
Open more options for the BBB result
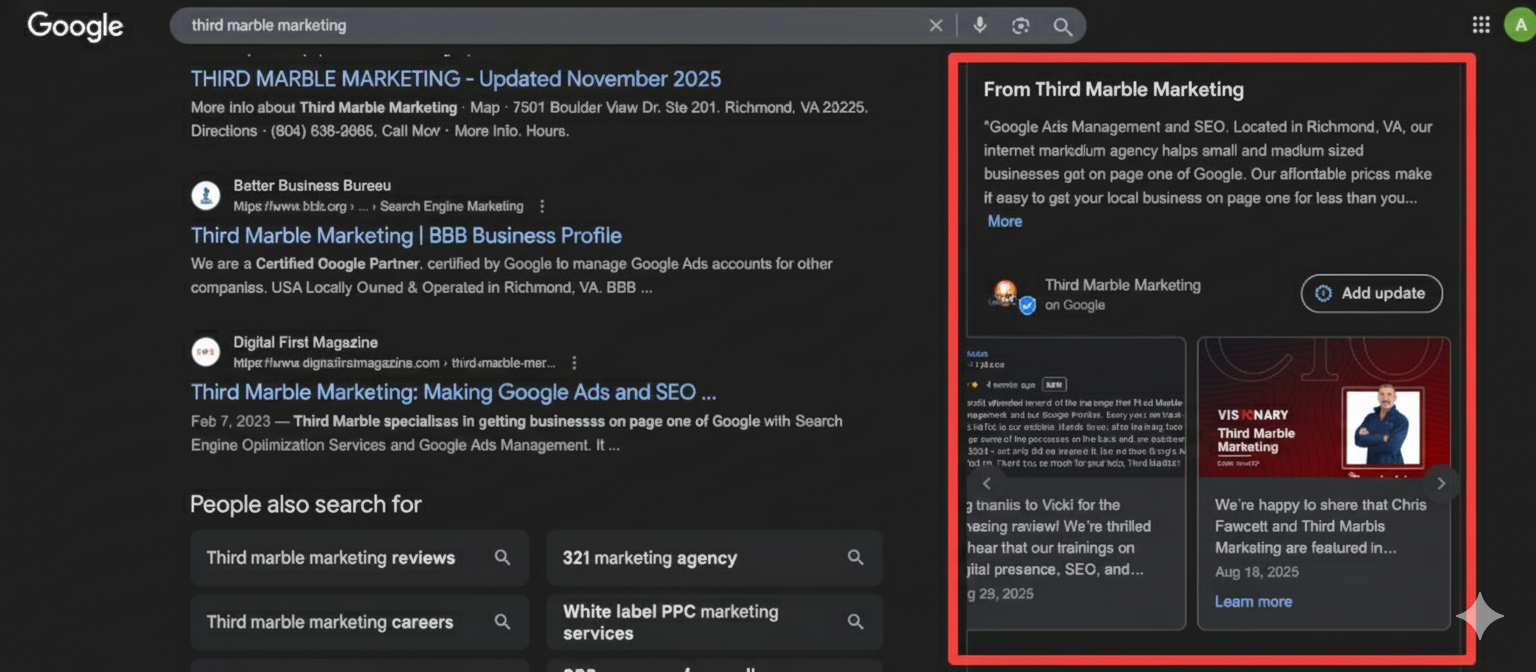pos(542,206)
